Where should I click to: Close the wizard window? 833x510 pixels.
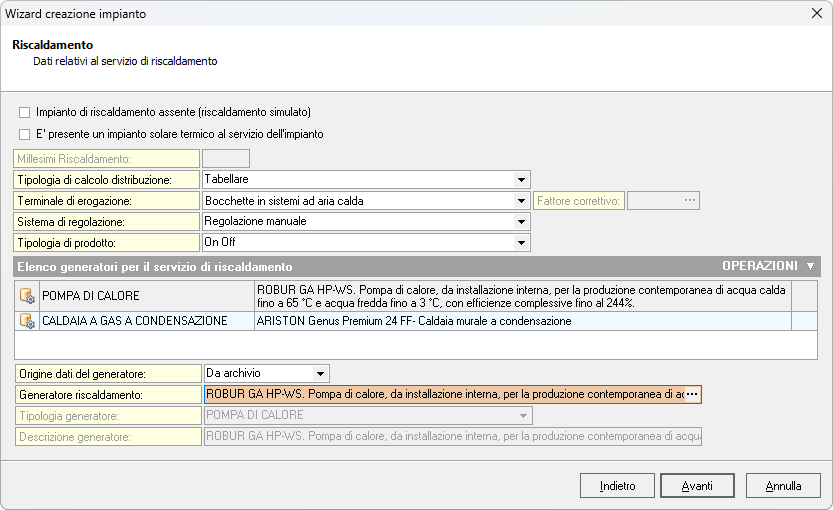(815, 13)
